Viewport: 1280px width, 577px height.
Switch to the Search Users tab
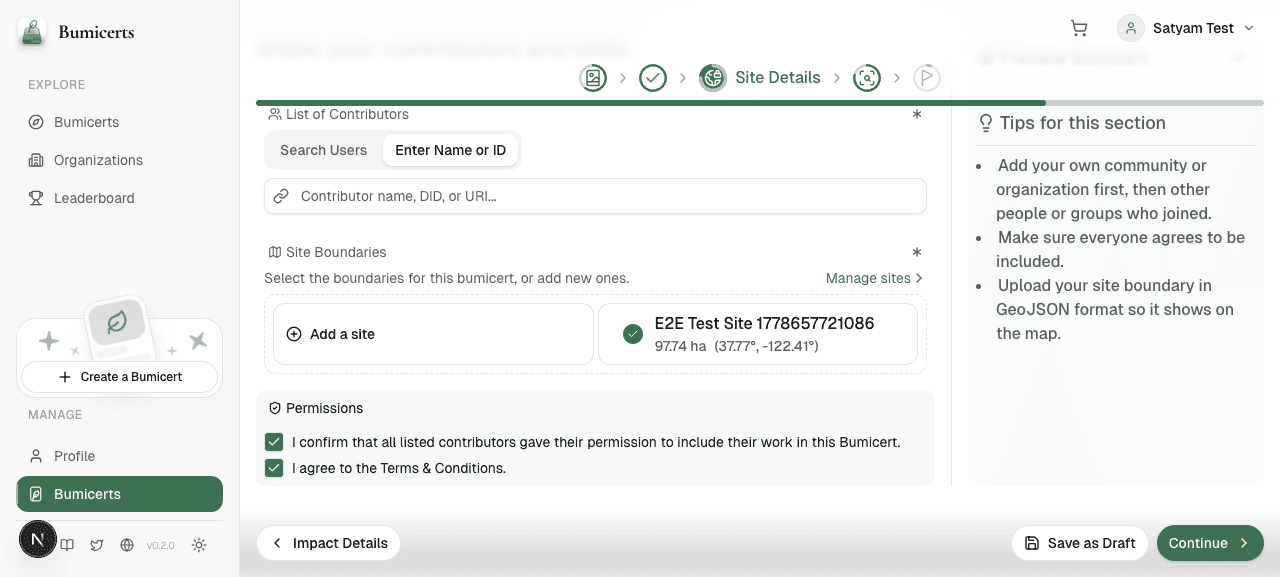pyautogui.click(x=323, y=150)
